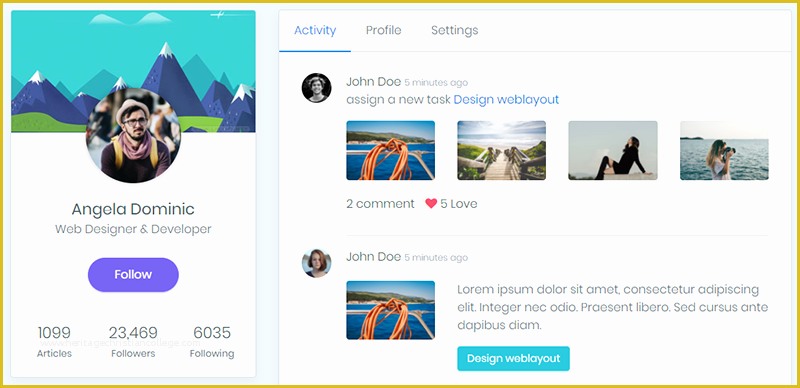Click the 6035 Following count
This screenshot has width=800, height=388.
(212, 342)
